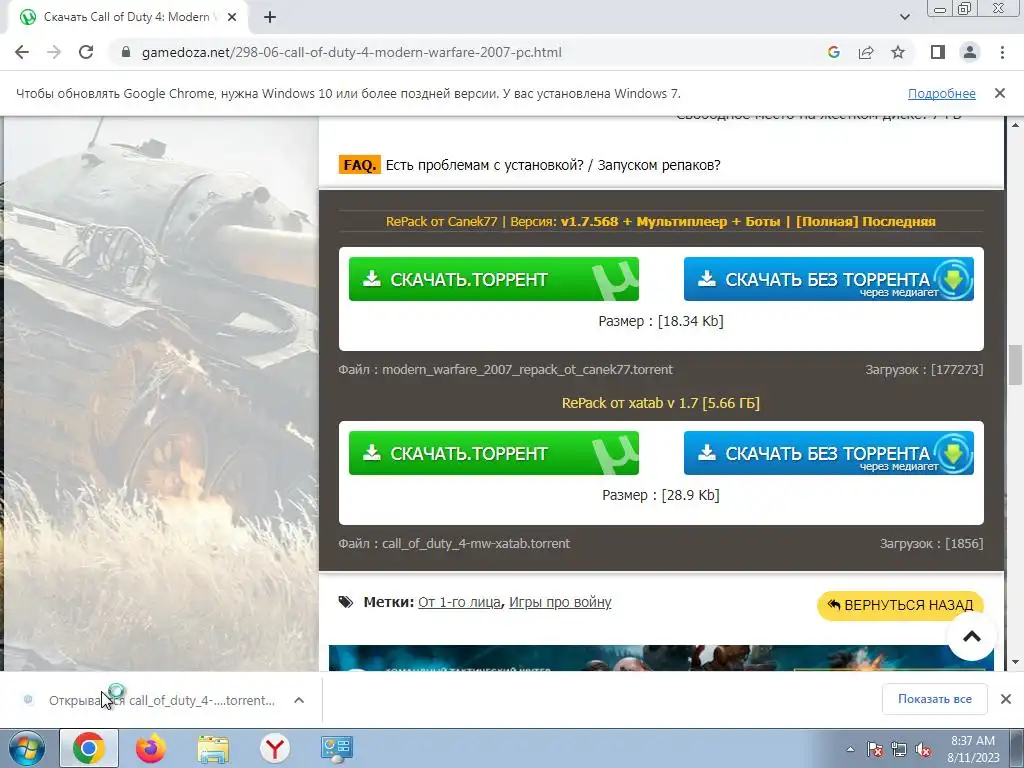
Task: Go back with browser back arrow
Action: coord(22,52)
